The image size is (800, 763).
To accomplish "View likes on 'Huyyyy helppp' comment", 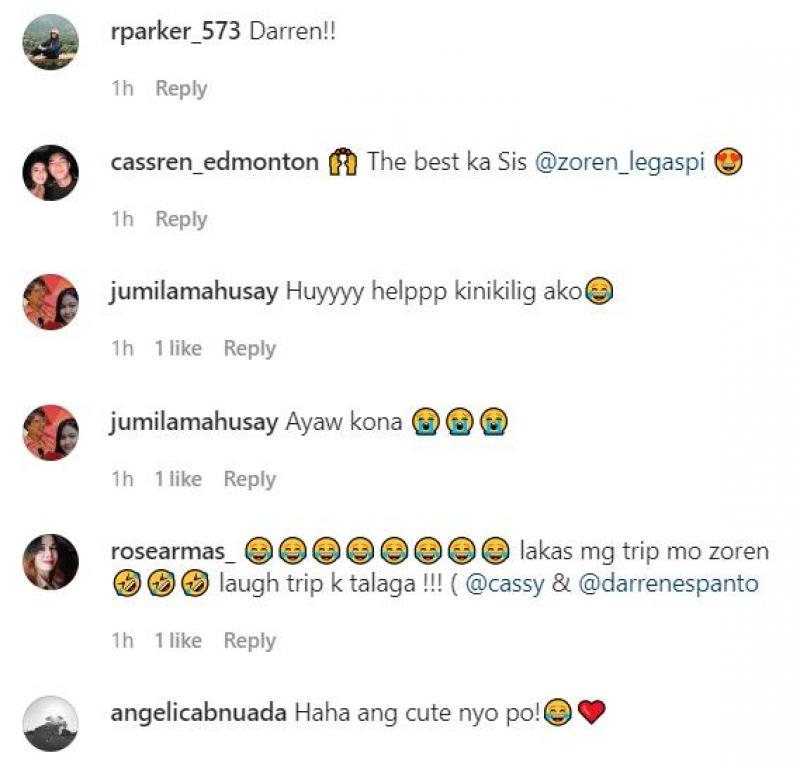I will [x=179, y=349].
